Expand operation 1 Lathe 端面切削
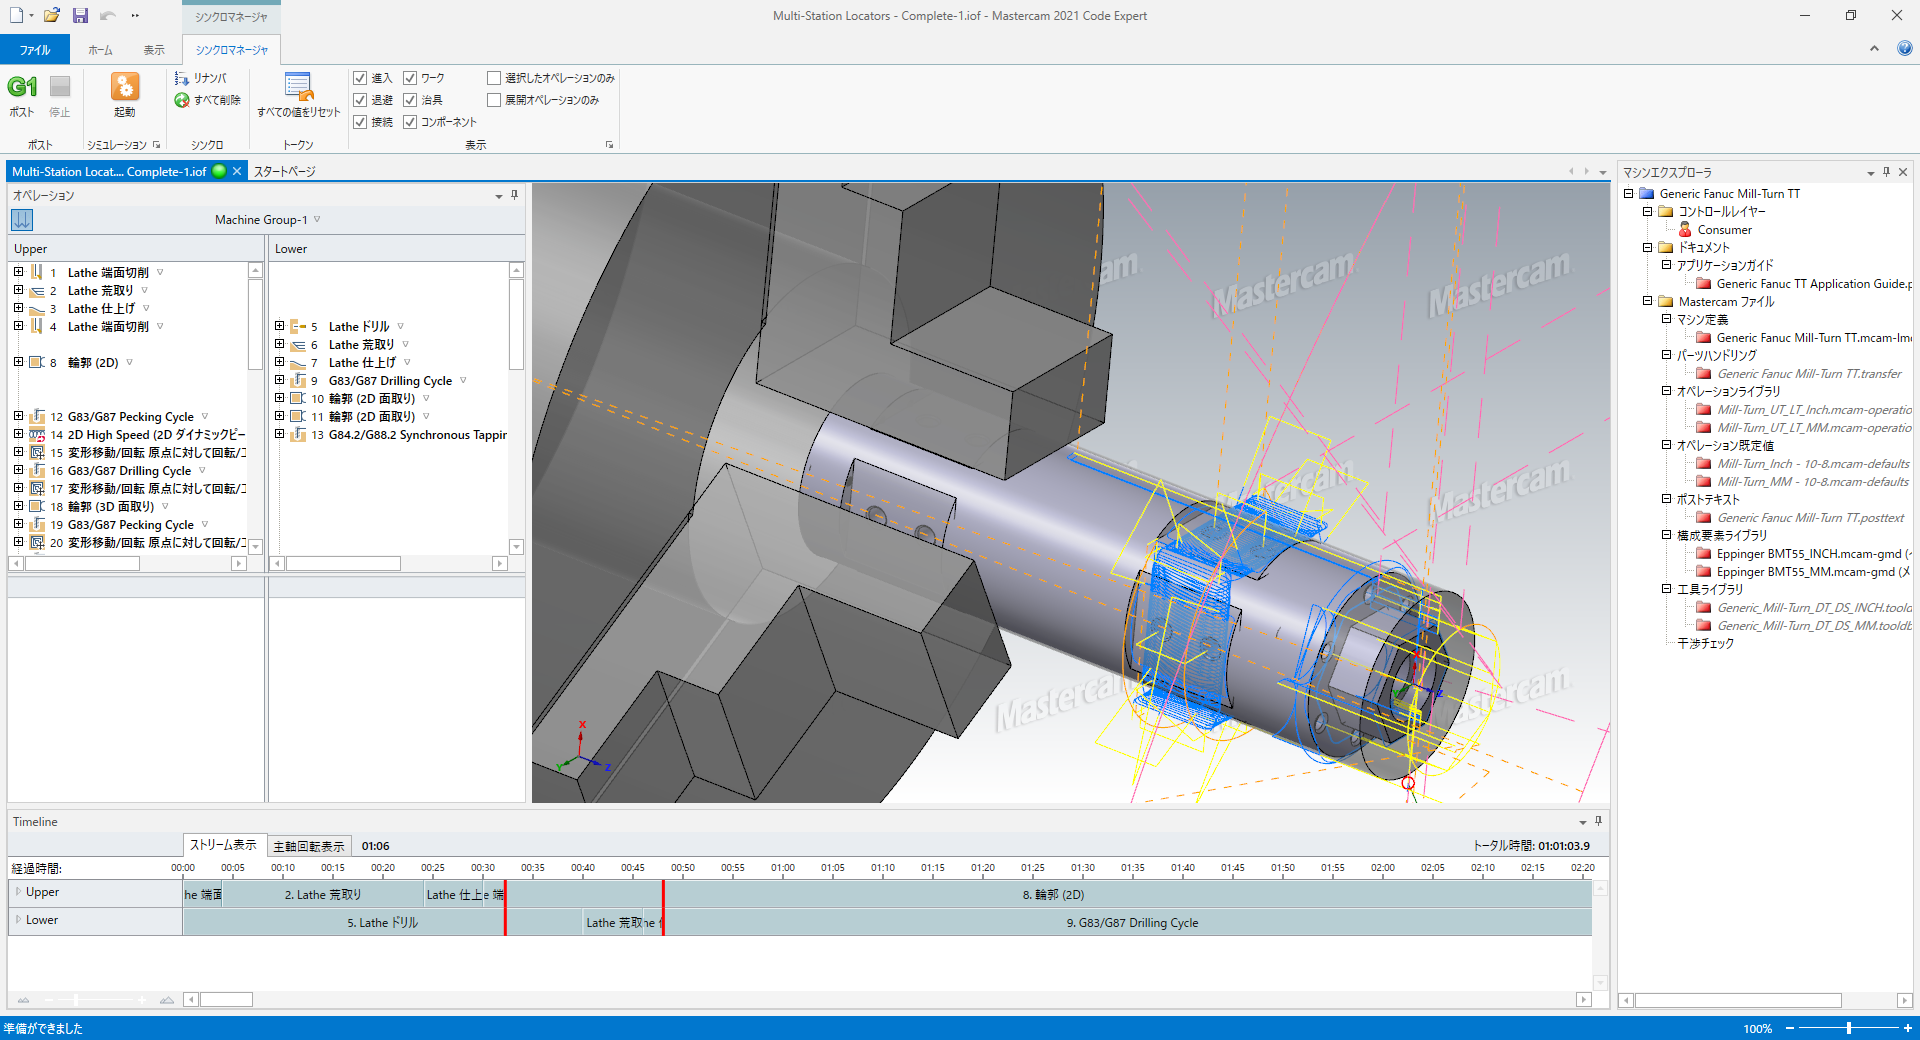The width and height of the screenshot is (1920, 1040). pos(18,272)
